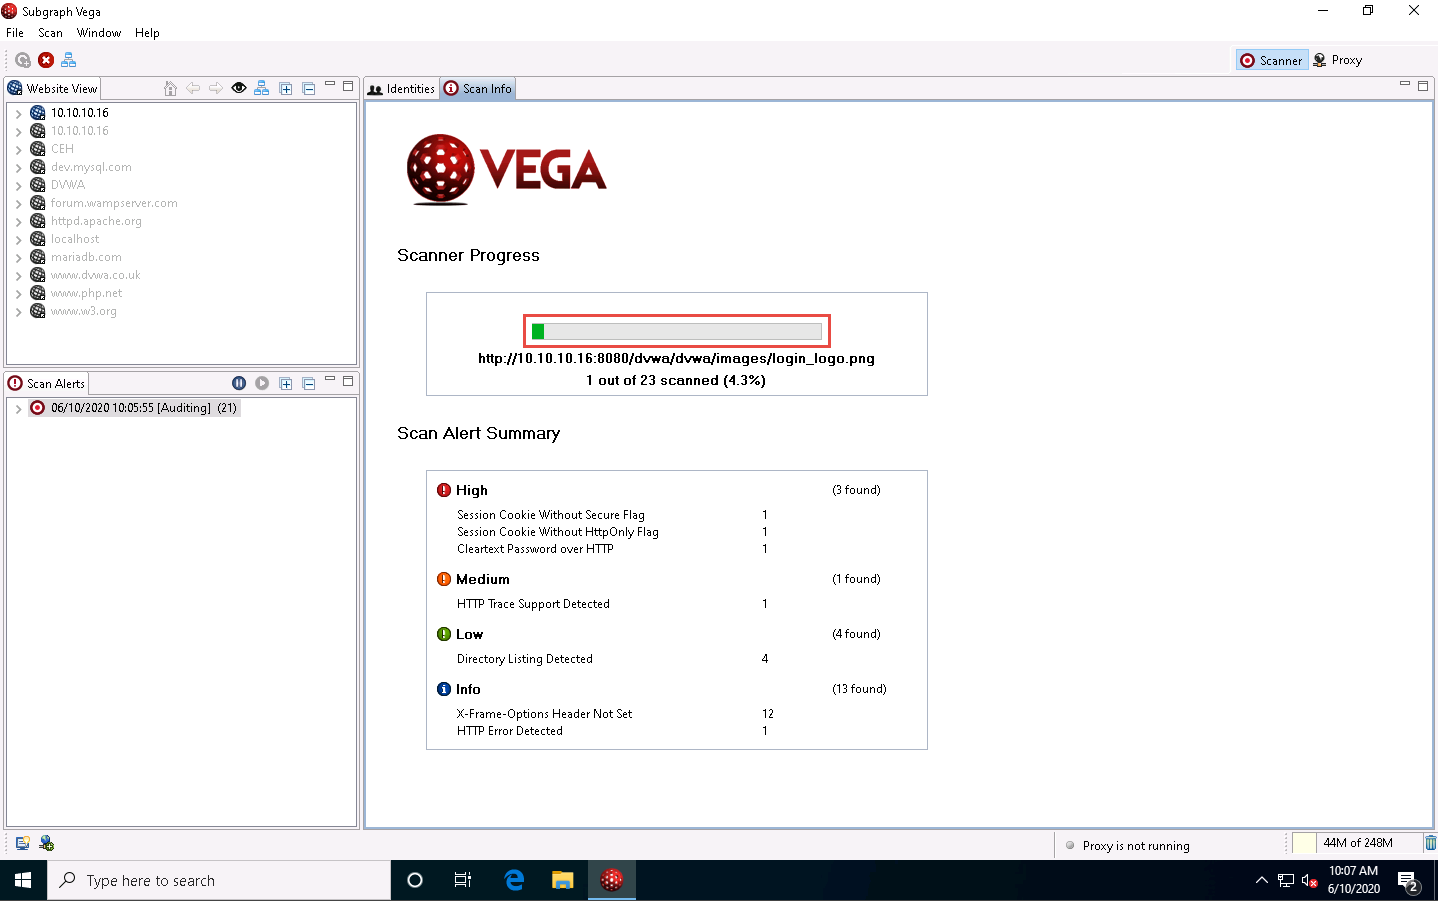Click X-Frame-Options Header Not Set alert
Viewport: 1438px width, 901px height.
click(x=545, y=714)
